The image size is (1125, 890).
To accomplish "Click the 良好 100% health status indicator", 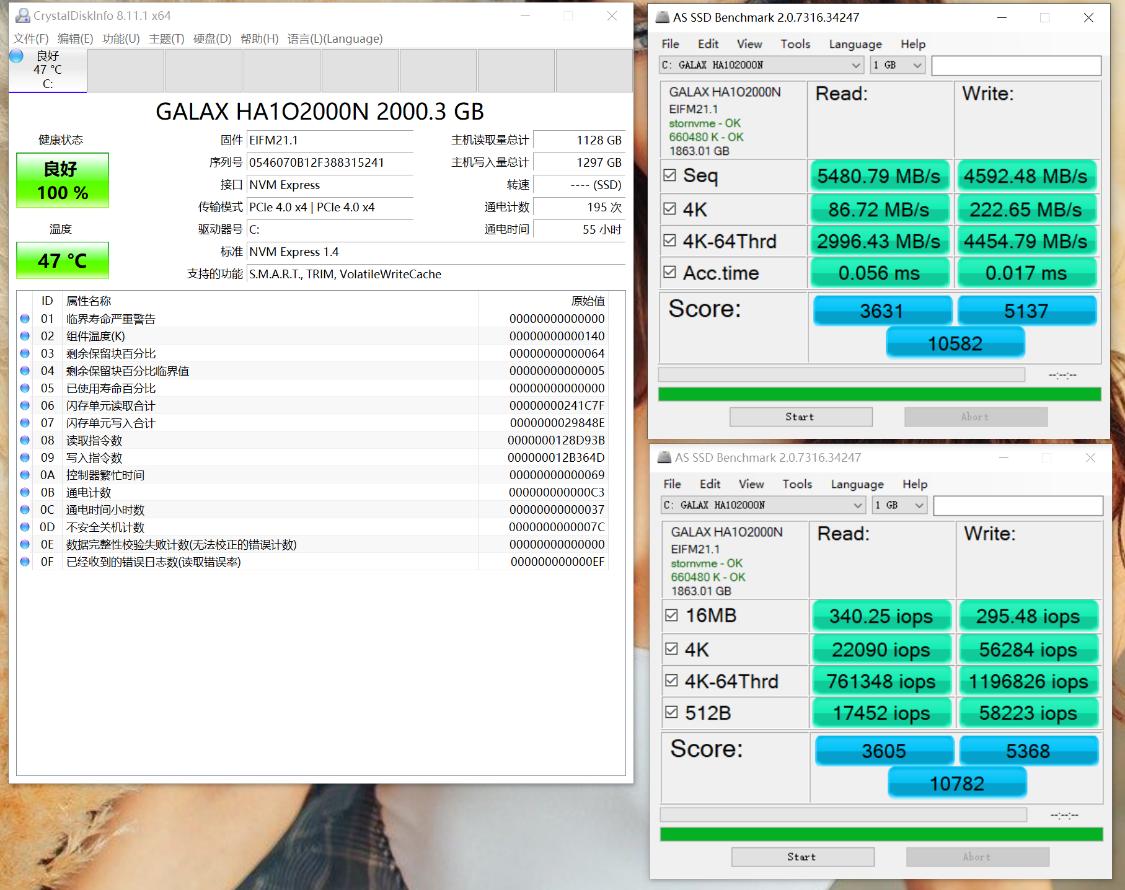I will point(62,180).
